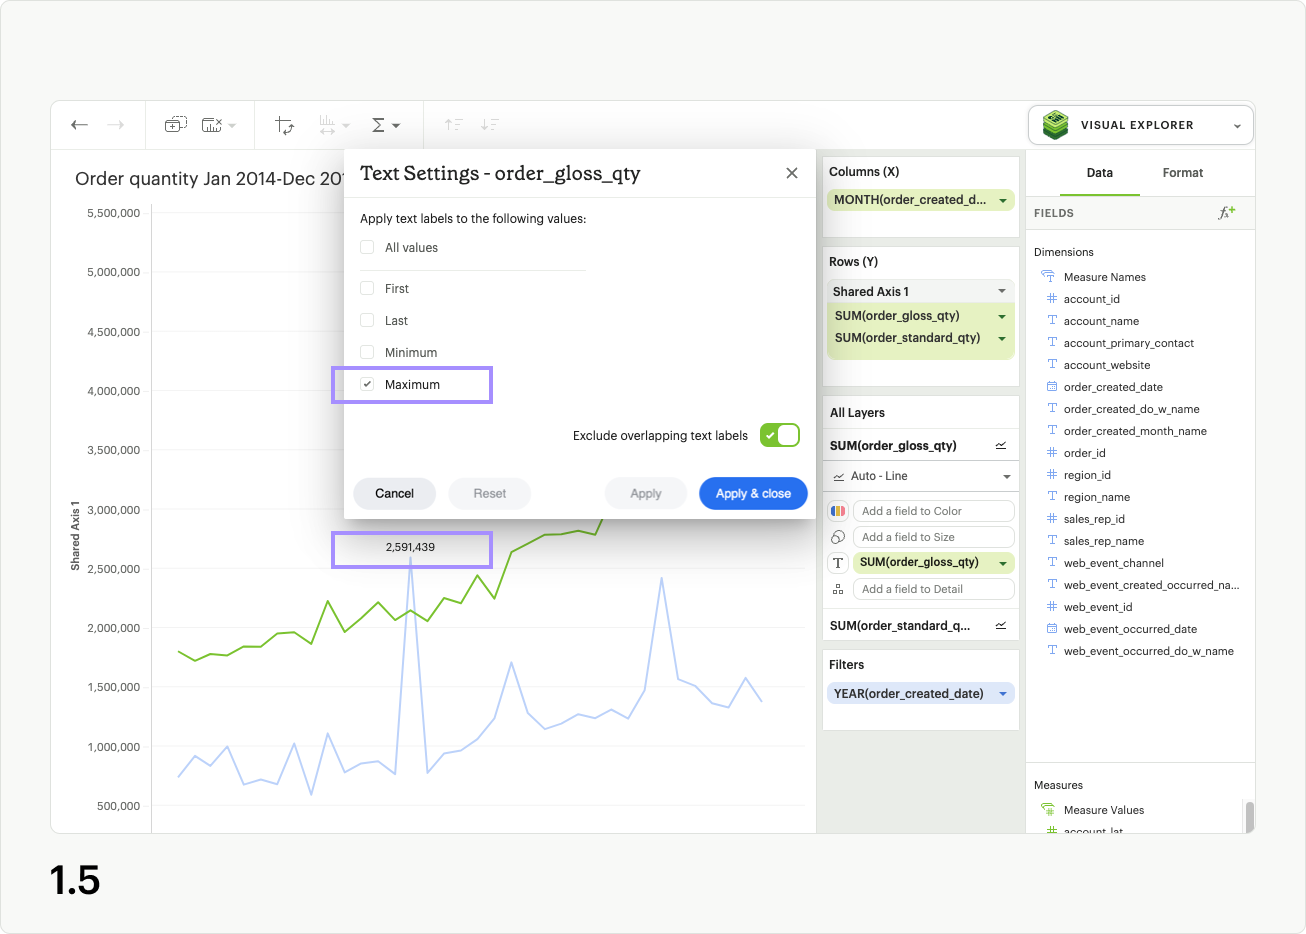The image size is (1306, 934).
Task: Expand the Auto - Line chart type dropdown
Action: pos(1006,477)
